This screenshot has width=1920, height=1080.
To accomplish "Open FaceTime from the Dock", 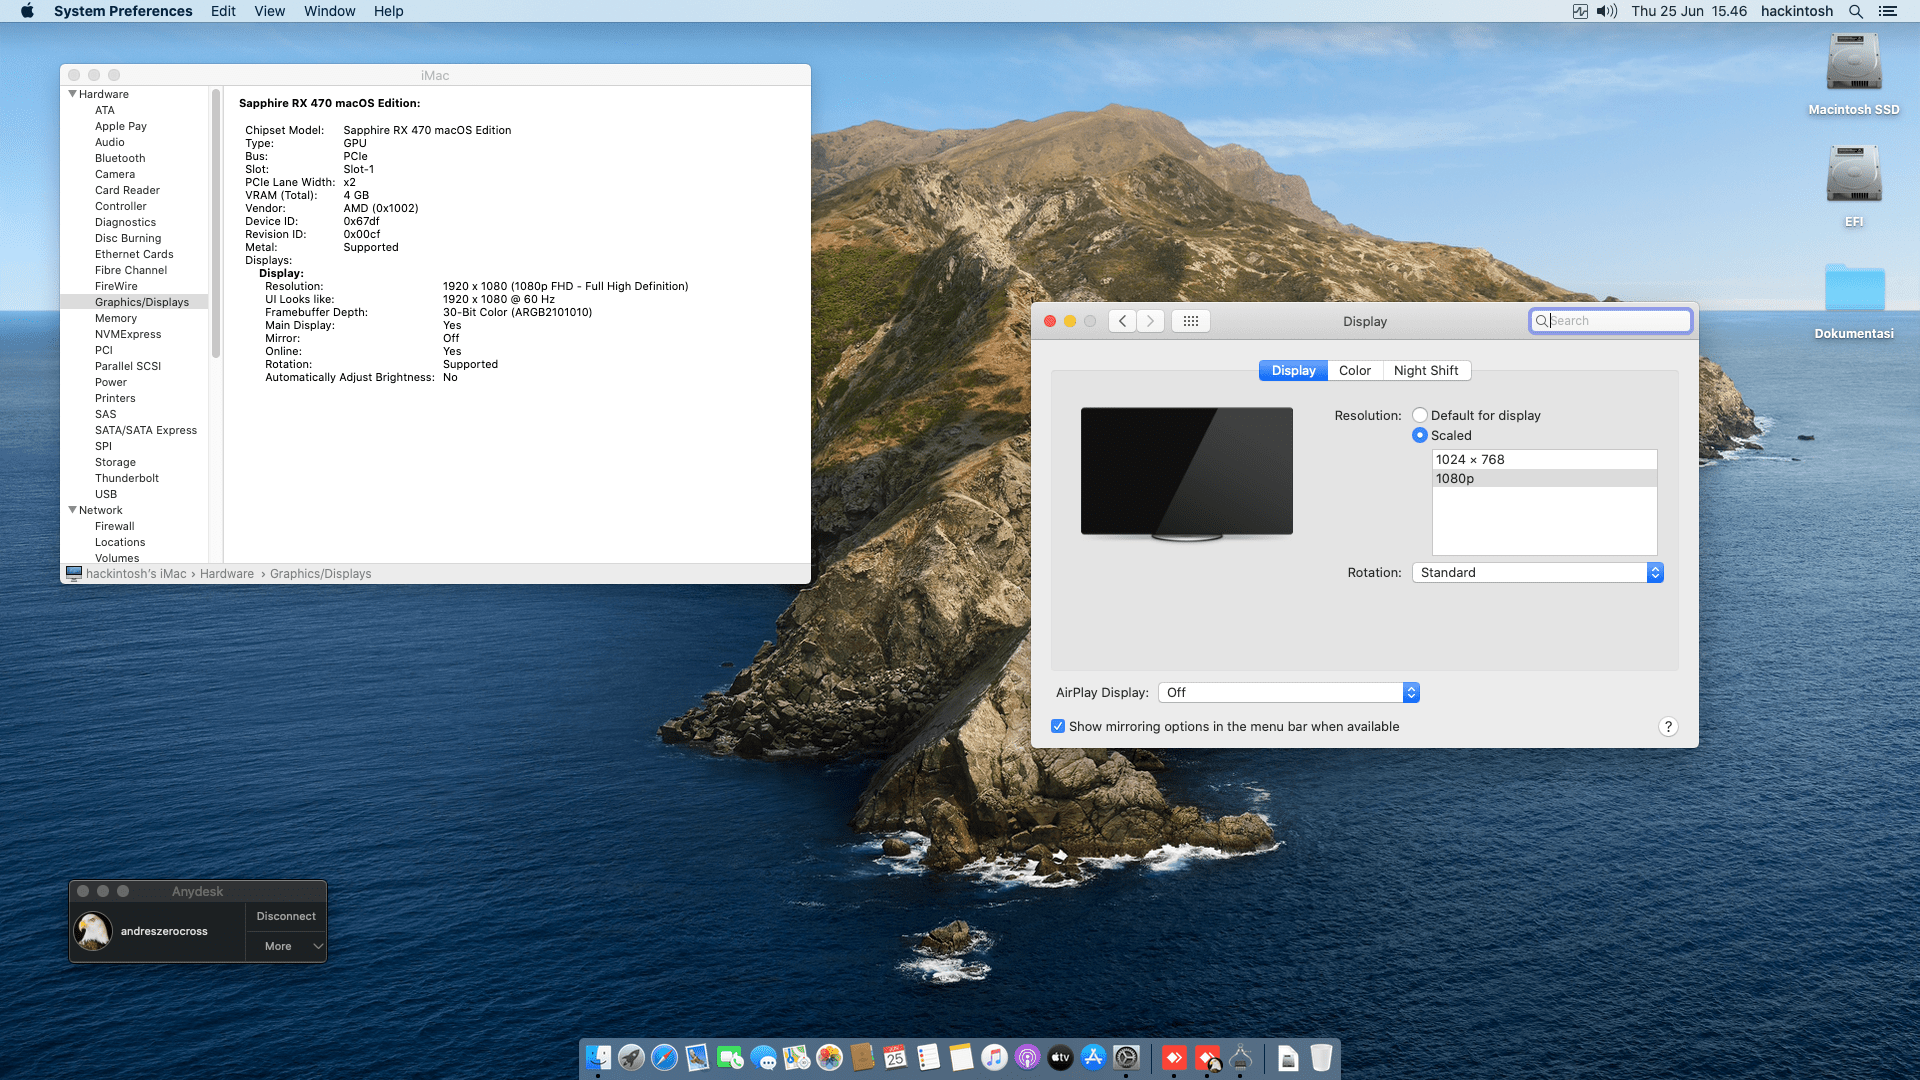I will (730, 1057).
